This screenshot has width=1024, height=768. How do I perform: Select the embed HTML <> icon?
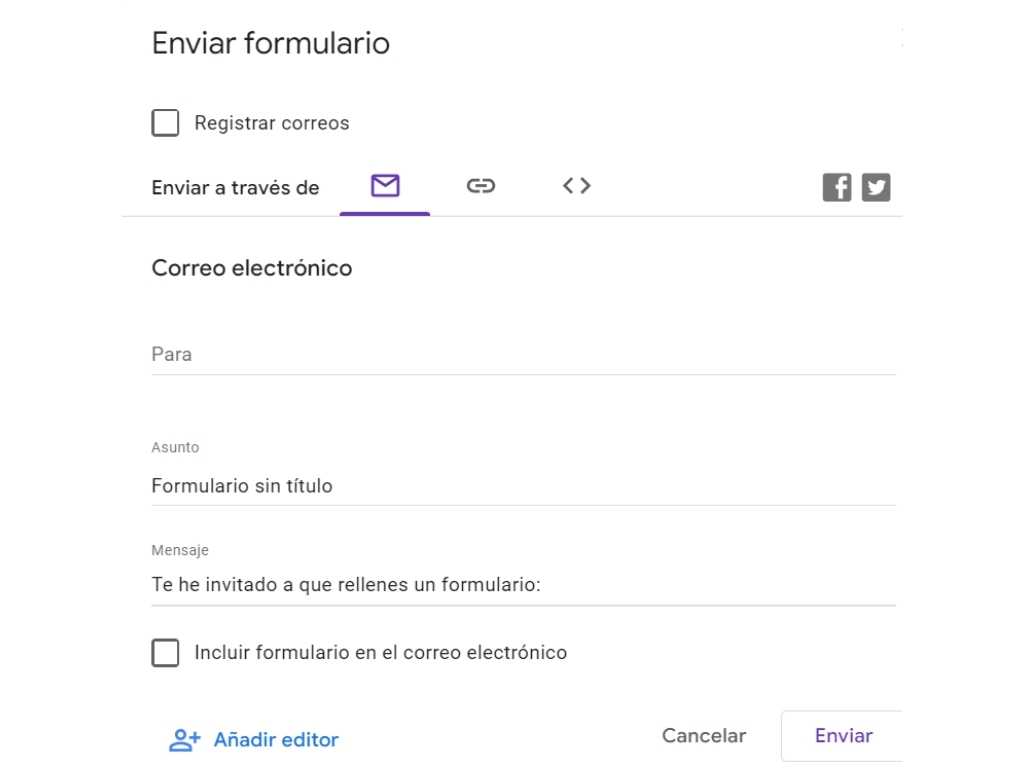pyautogui.click(x=576, y=186)
